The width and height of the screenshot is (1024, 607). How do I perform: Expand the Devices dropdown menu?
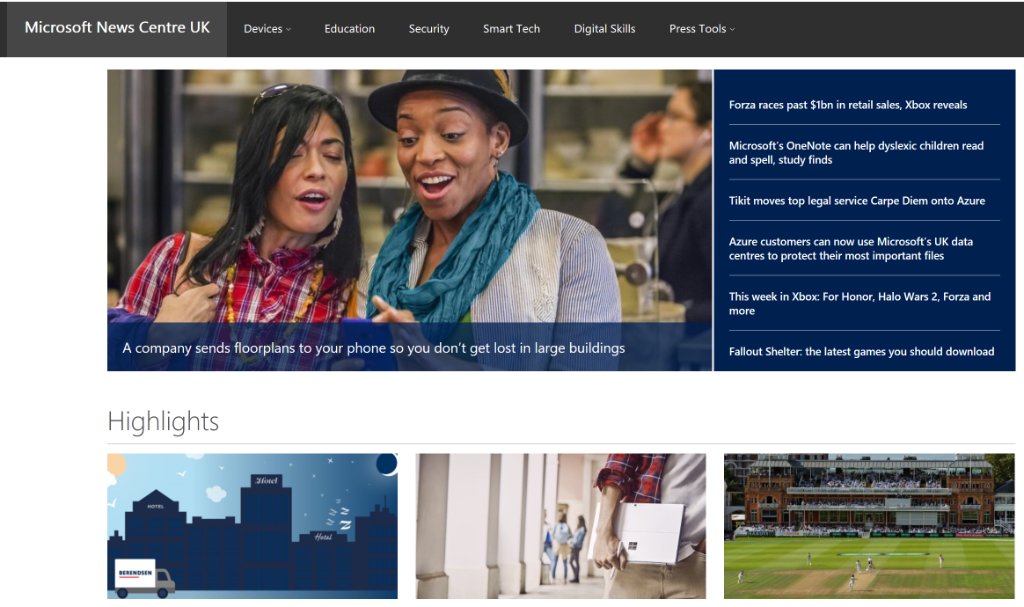tap(267, 29)
